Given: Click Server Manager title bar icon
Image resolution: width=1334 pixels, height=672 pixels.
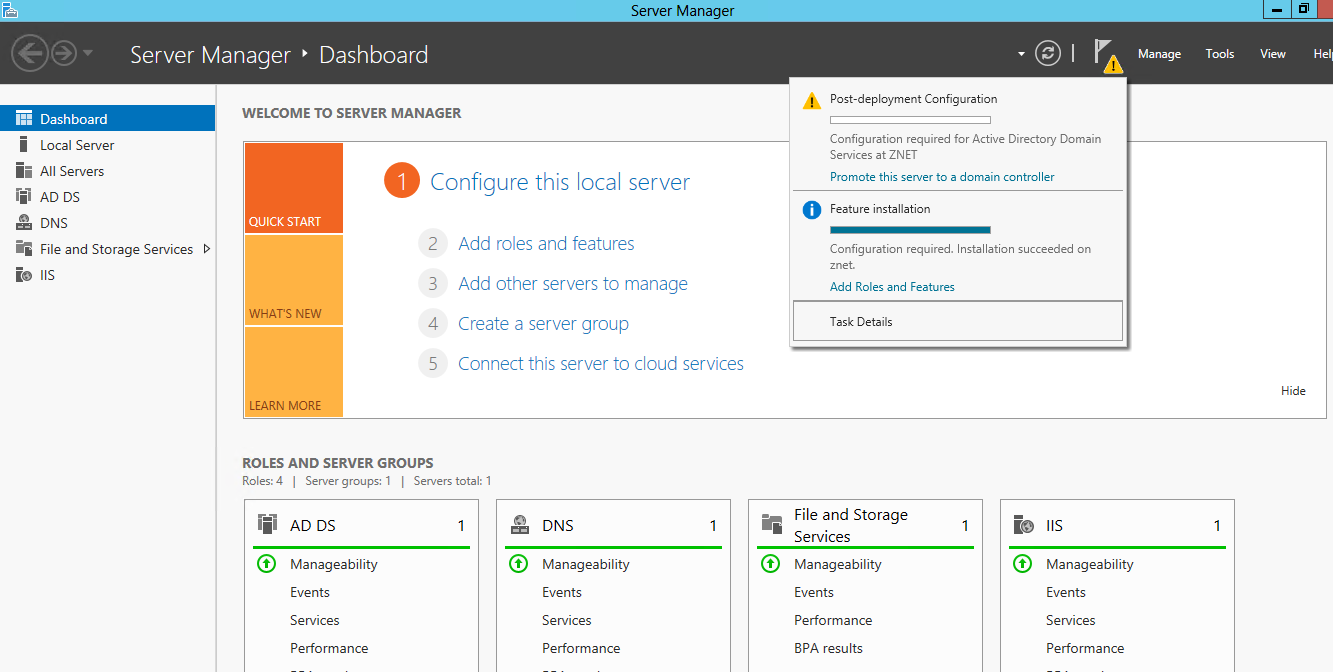Looking at the screenshot, I should click(x=10, y=10).
